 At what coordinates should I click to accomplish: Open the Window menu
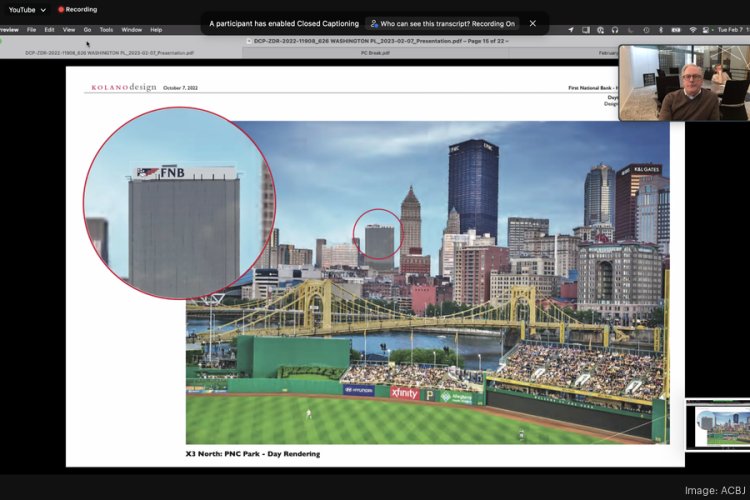click(x=132, y=30)
